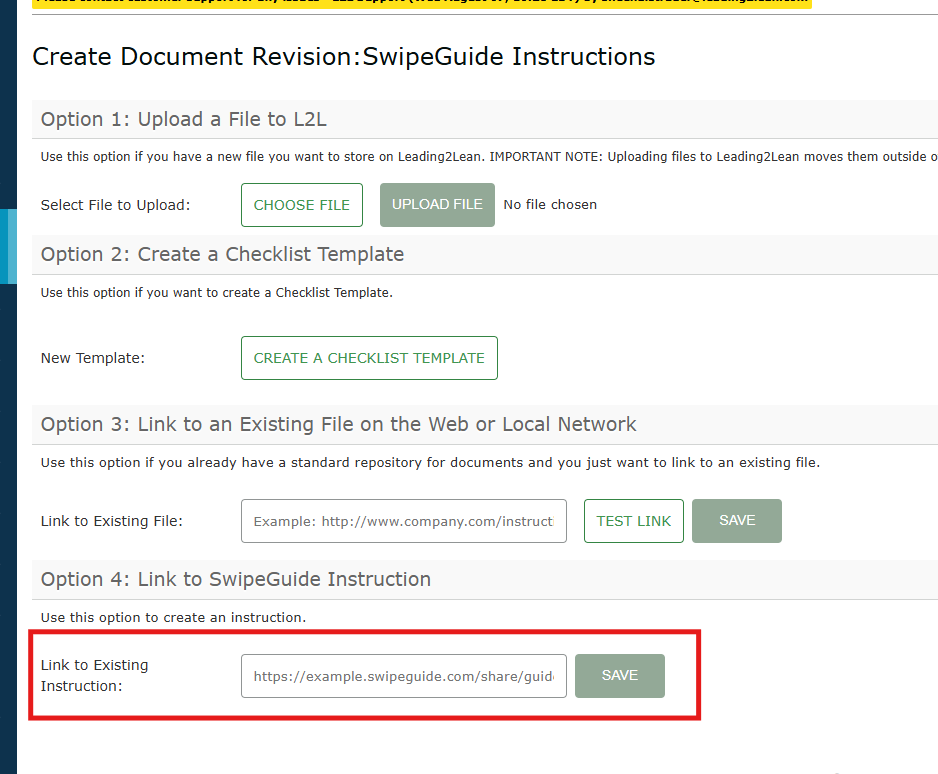Select the 'Select File to Upload:' label
Screen dimensions: 938x774
[115, 205]
